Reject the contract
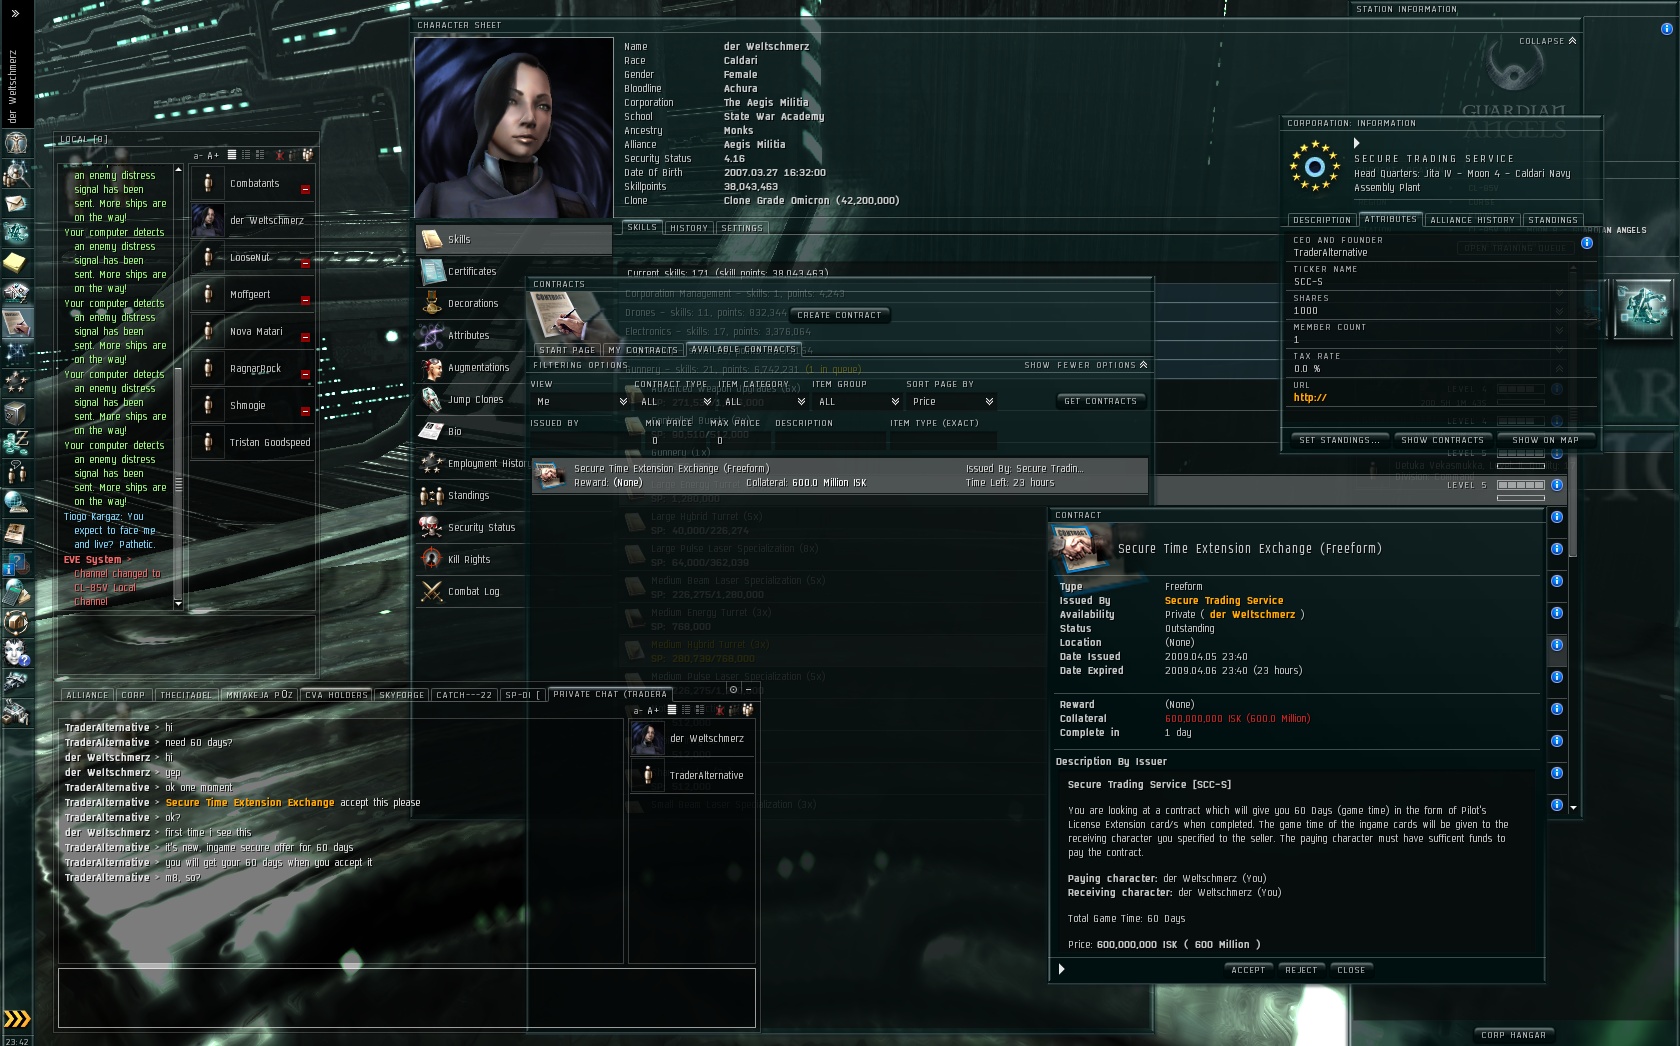 [x=1301, y=970]
